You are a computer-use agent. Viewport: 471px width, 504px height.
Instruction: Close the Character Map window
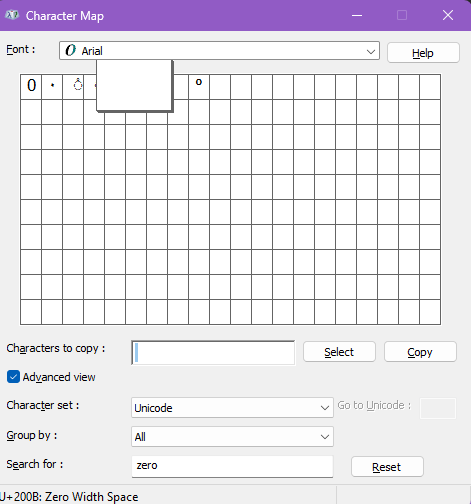448,15
